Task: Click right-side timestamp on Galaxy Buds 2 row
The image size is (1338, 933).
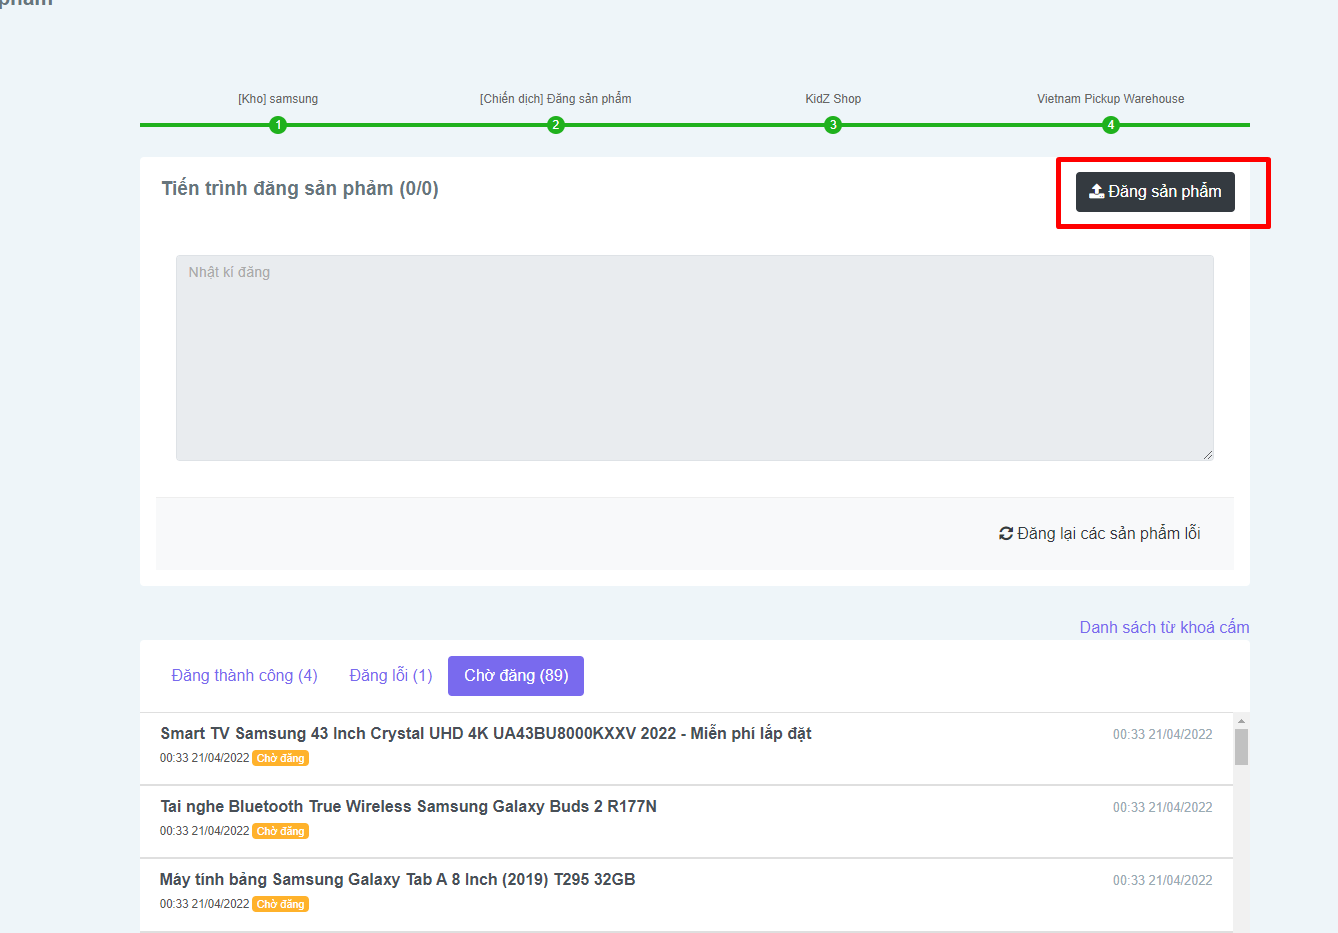Action: [1163, 807]
